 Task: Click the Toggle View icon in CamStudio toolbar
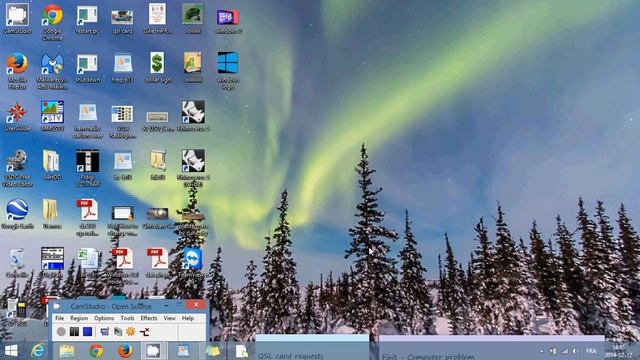(104, 331)
